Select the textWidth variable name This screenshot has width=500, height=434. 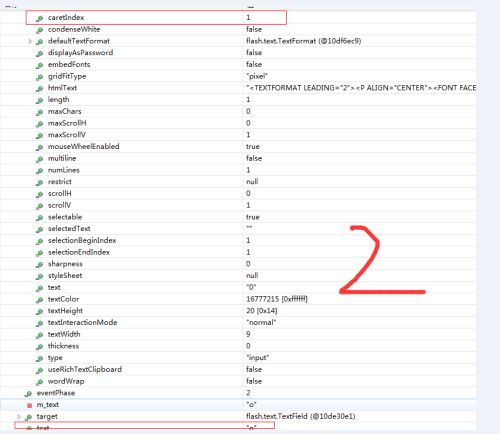click(x=64, y=334)
